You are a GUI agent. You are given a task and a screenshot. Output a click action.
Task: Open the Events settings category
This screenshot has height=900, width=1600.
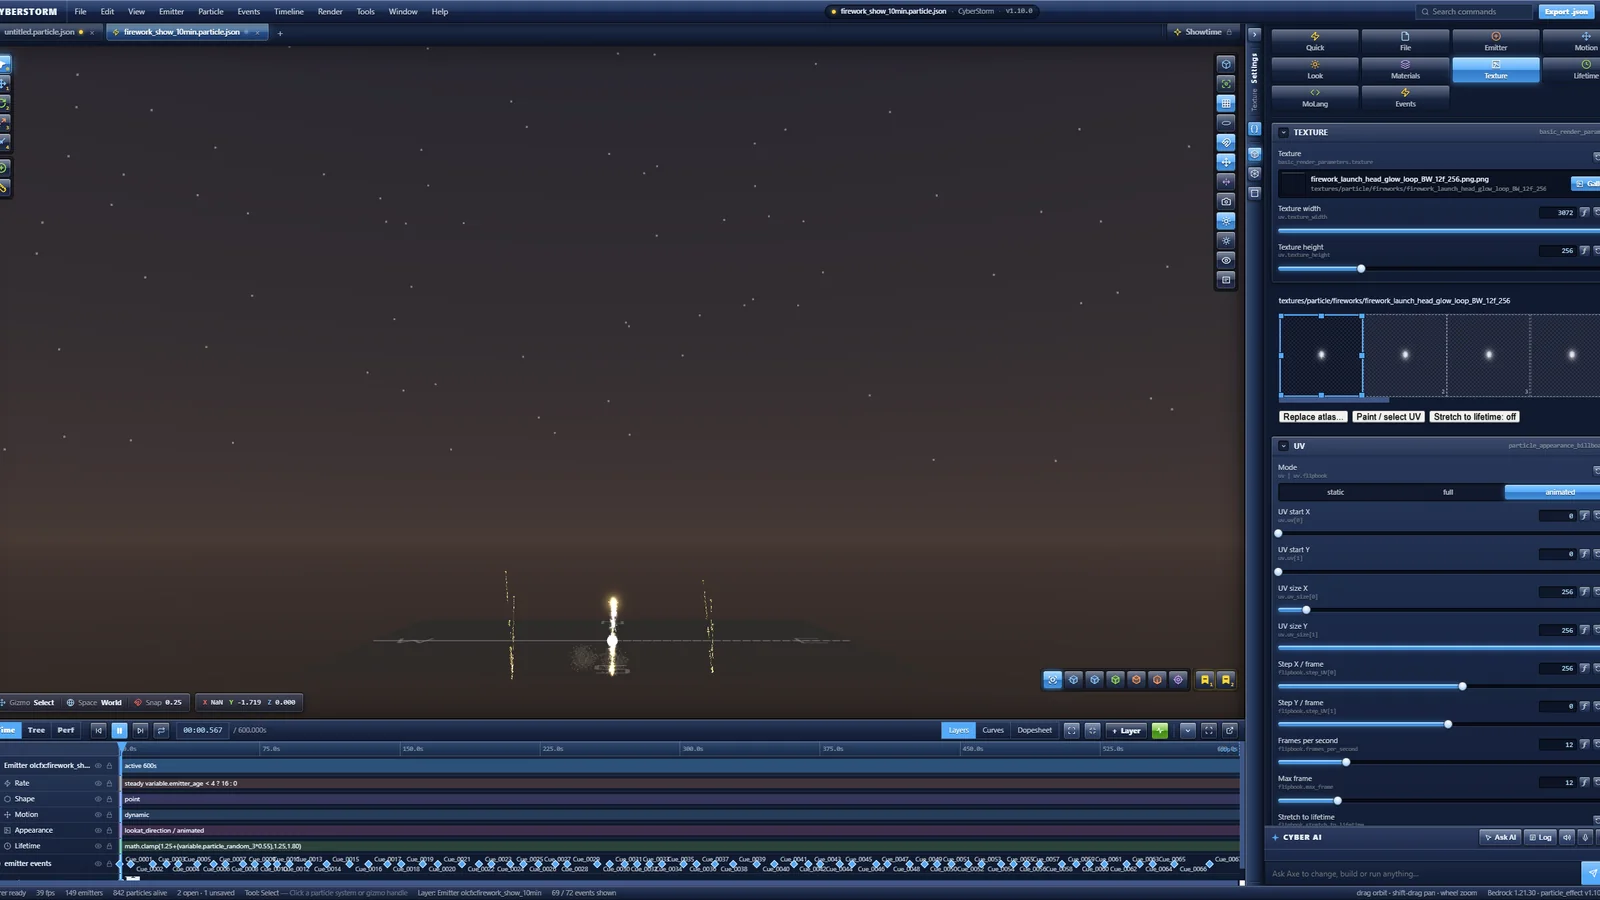(x=1405, y=98)
